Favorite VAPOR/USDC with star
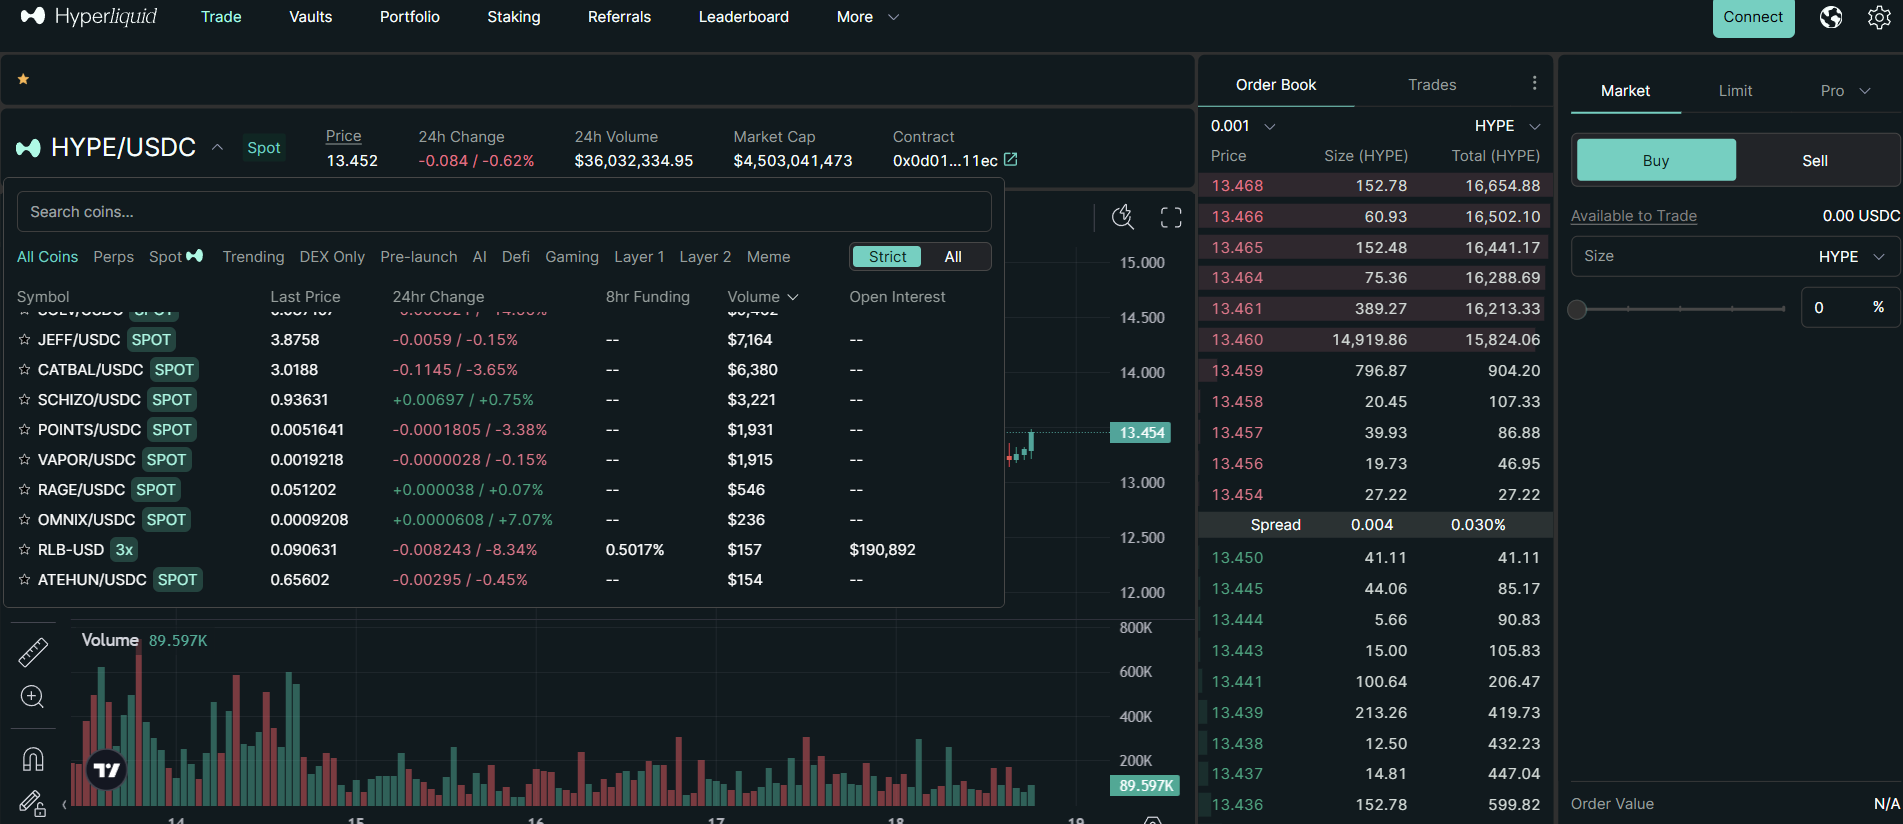 click(x=24, y=460)
